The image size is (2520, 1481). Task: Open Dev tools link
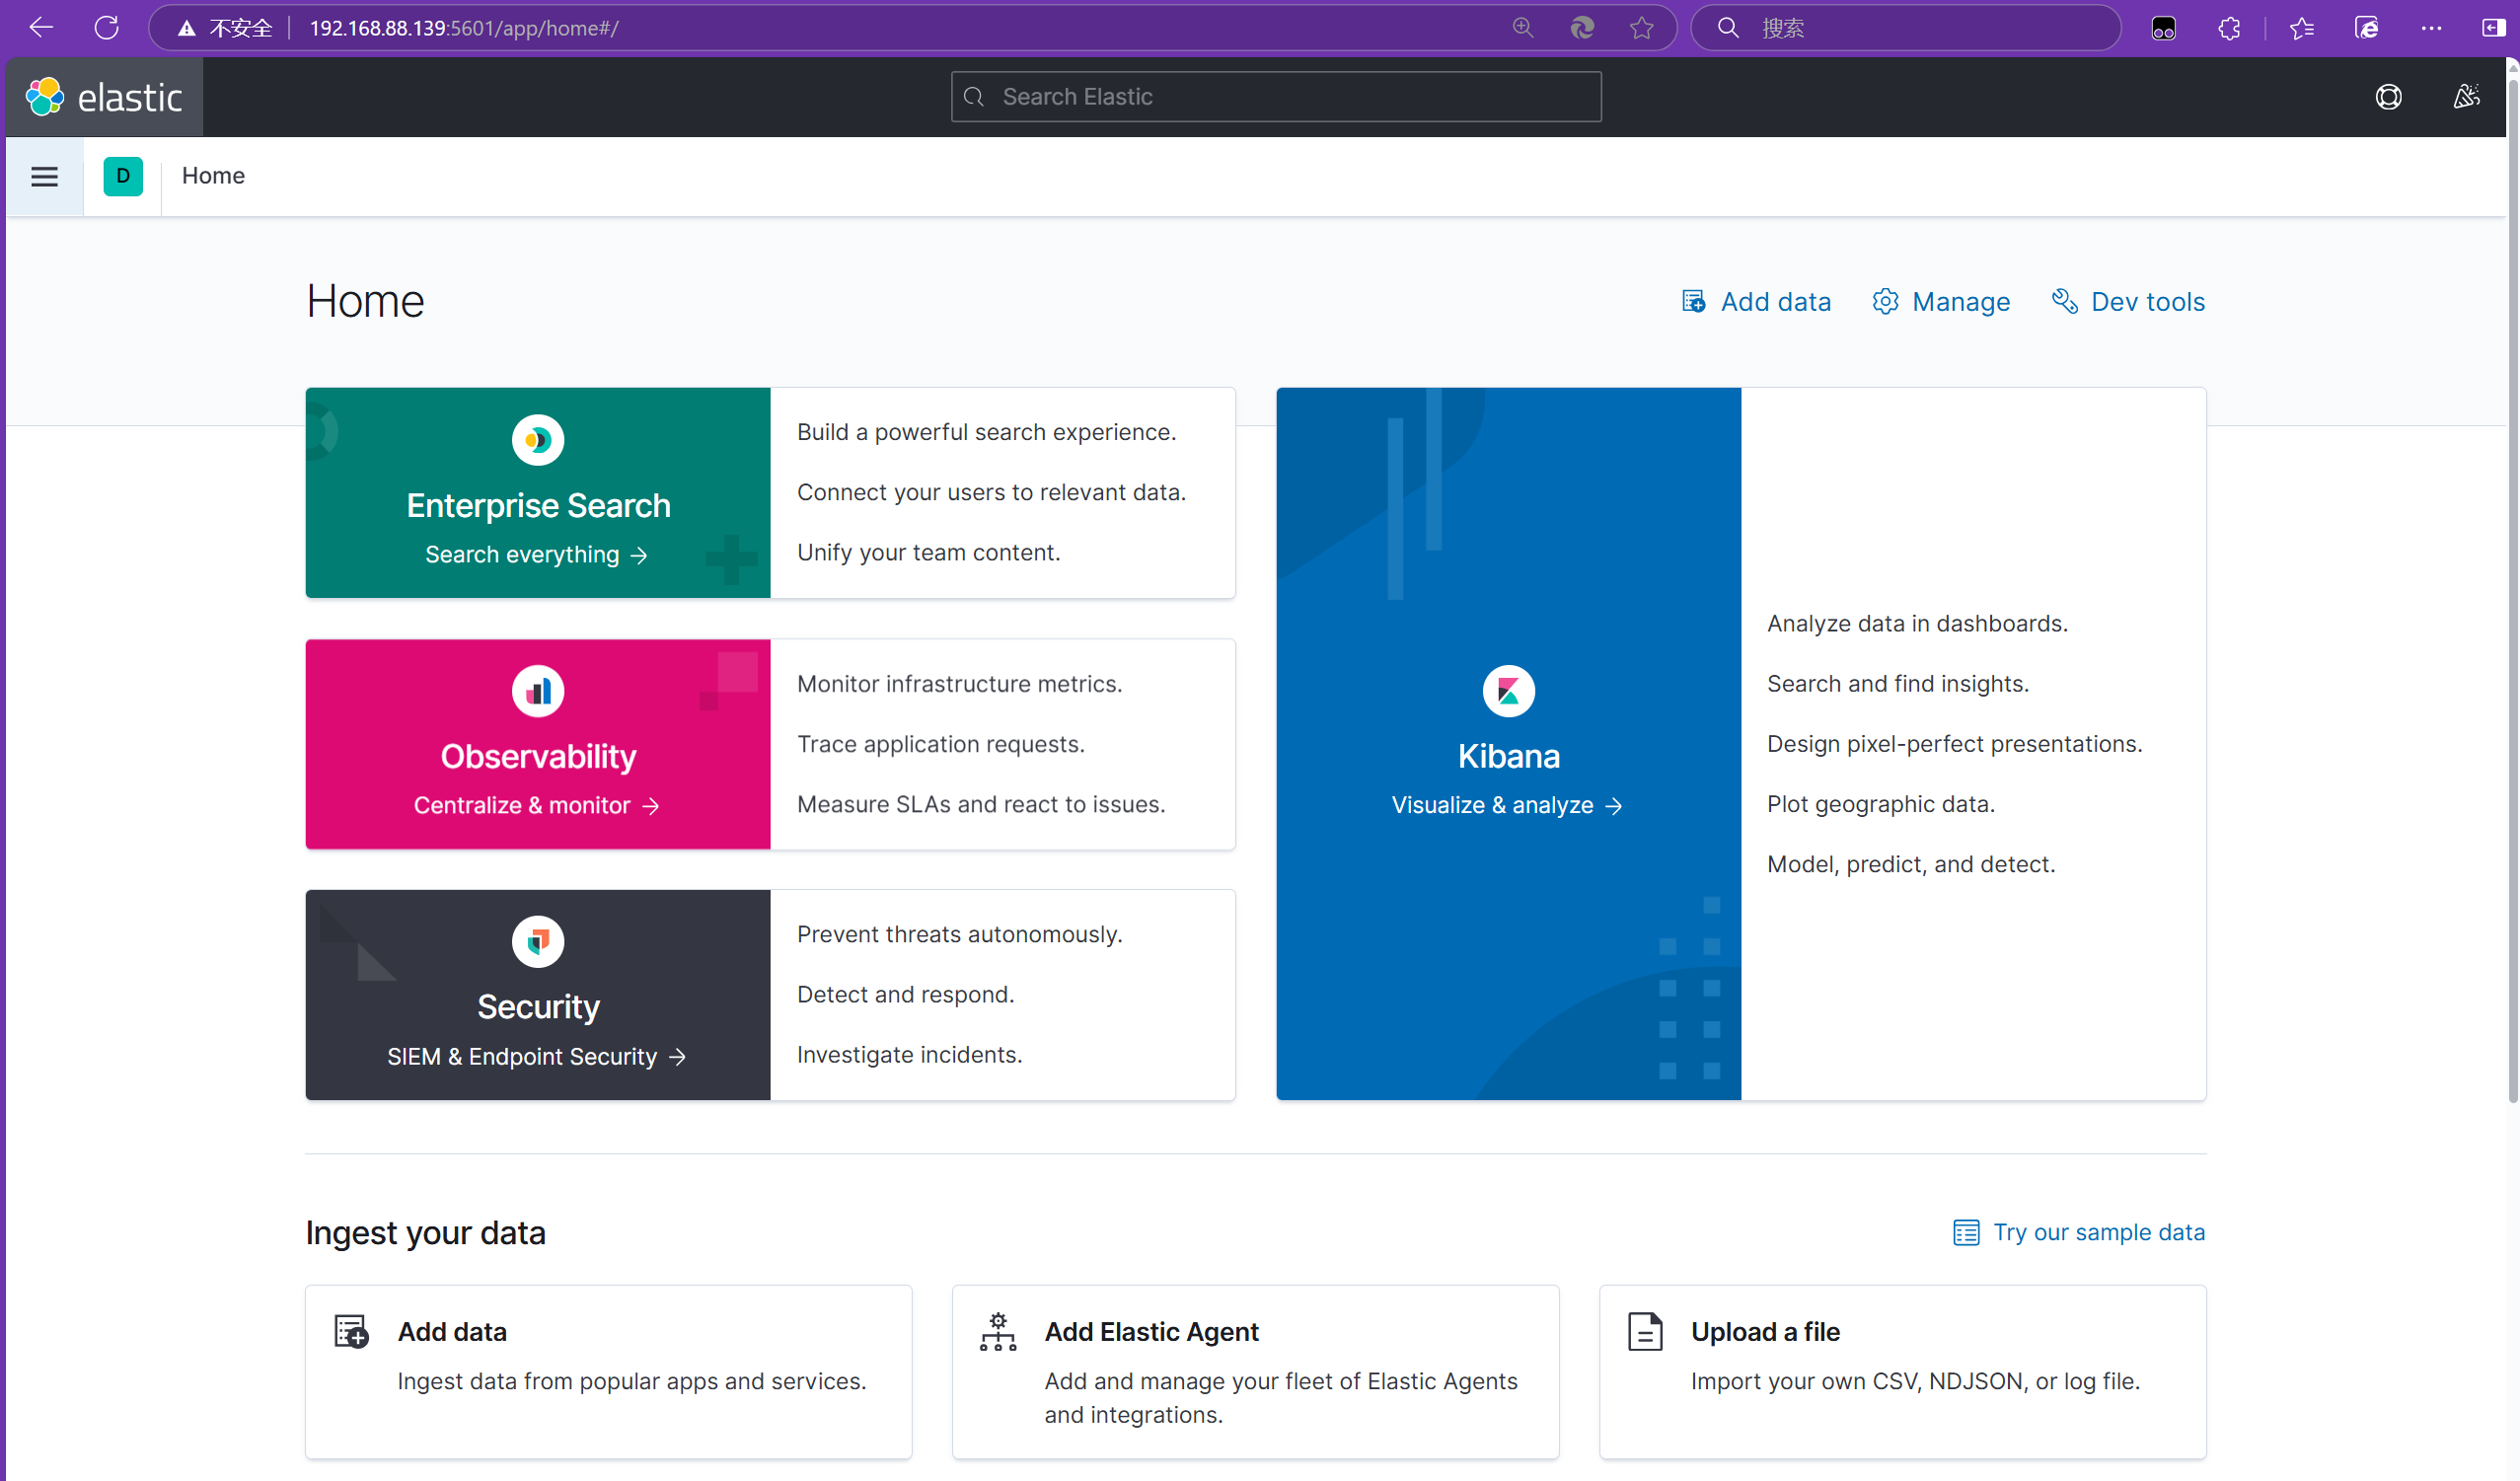[x=2128, y=302]
